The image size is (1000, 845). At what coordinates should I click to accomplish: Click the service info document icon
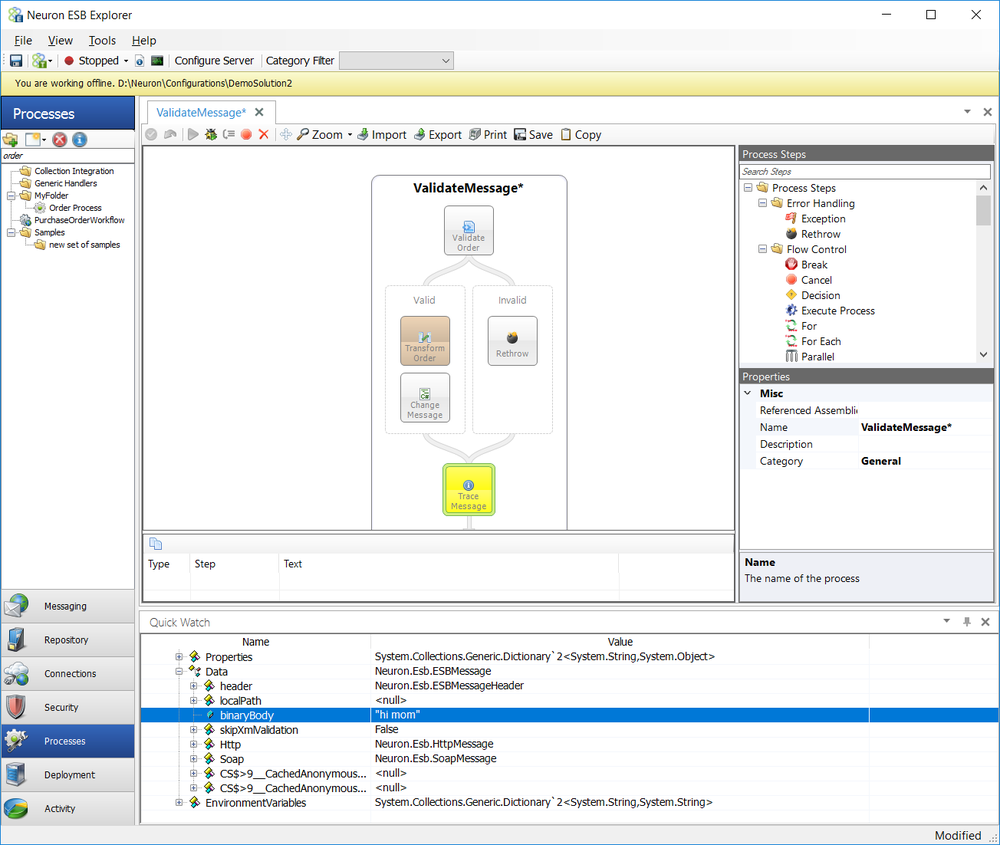pyautogui.click(x=140, y=61)
